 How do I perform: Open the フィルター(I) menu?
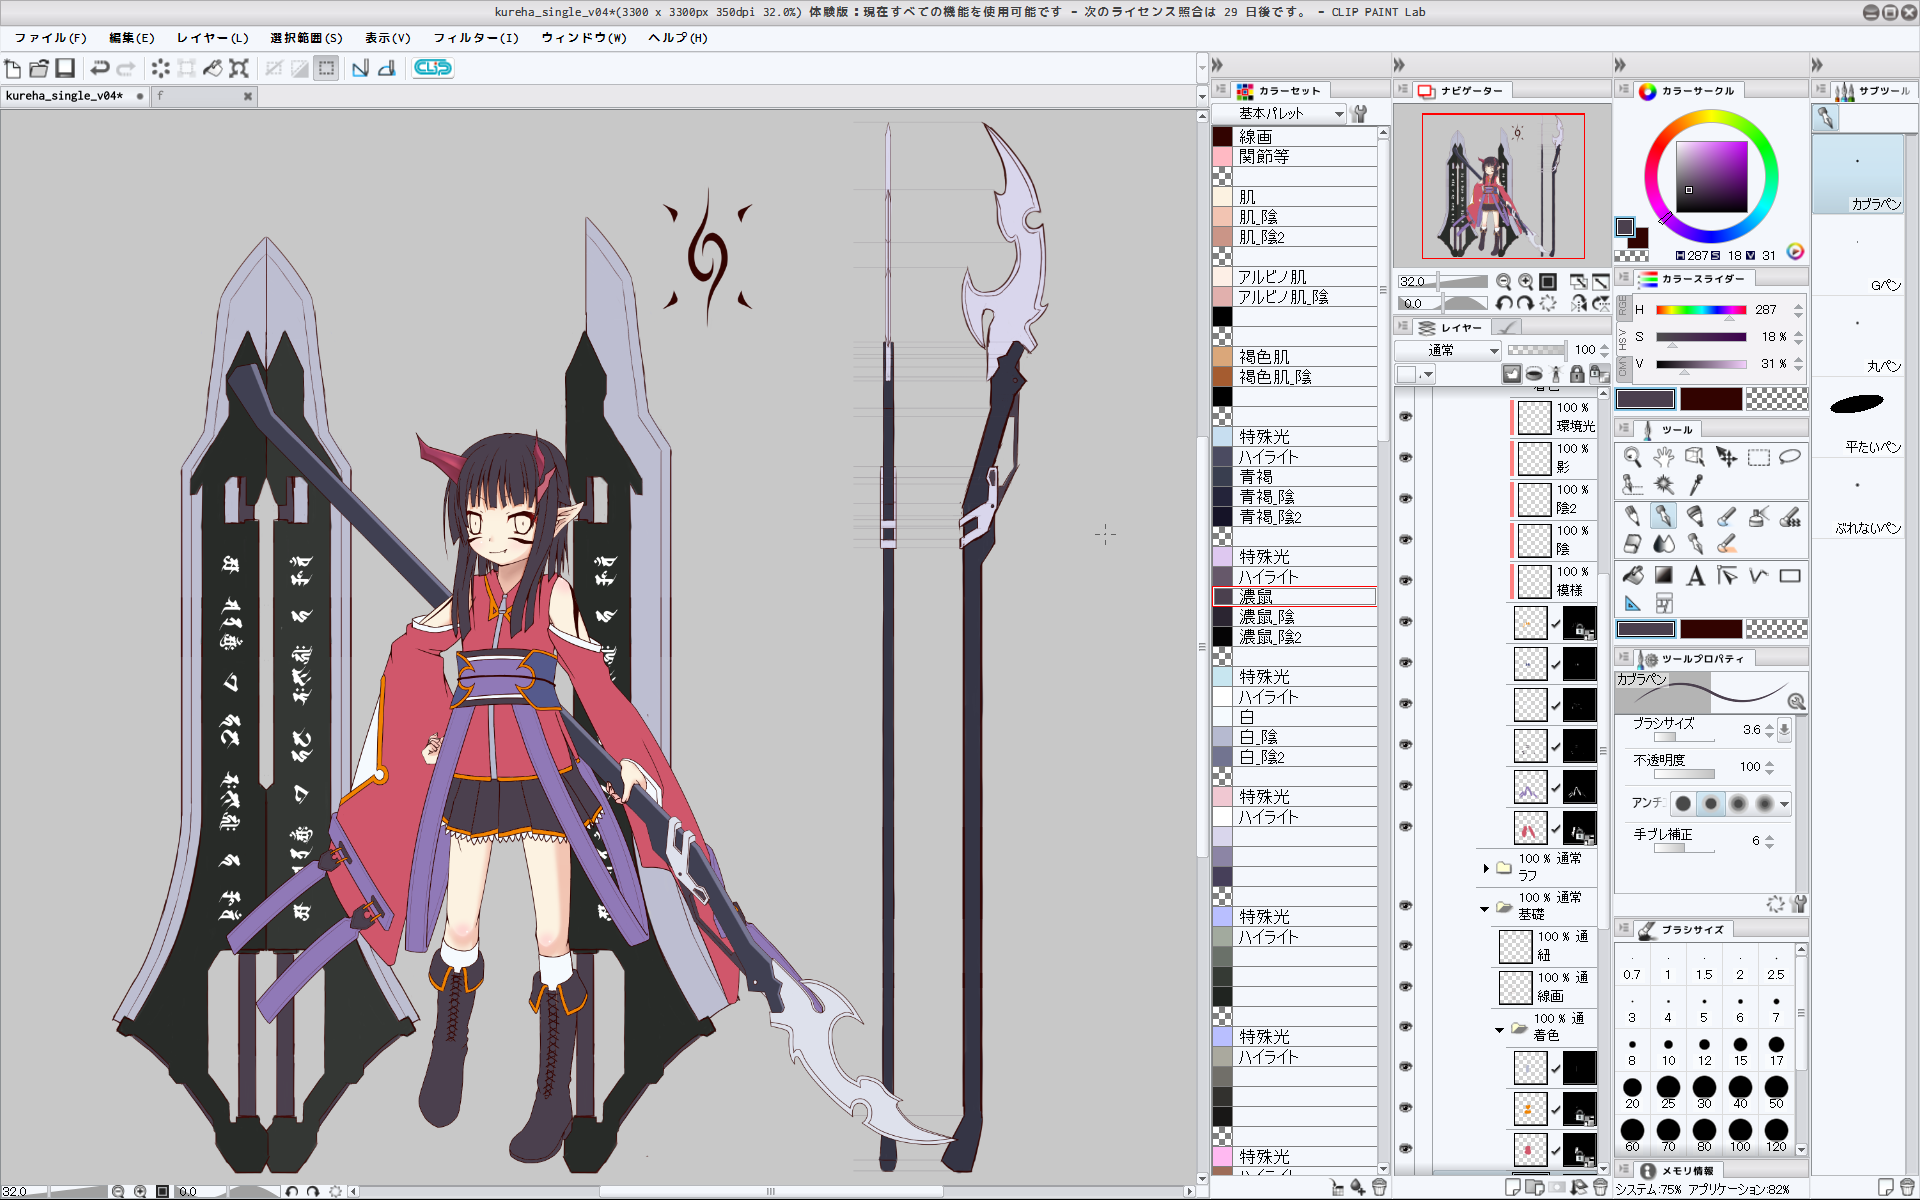coord(476,38)
